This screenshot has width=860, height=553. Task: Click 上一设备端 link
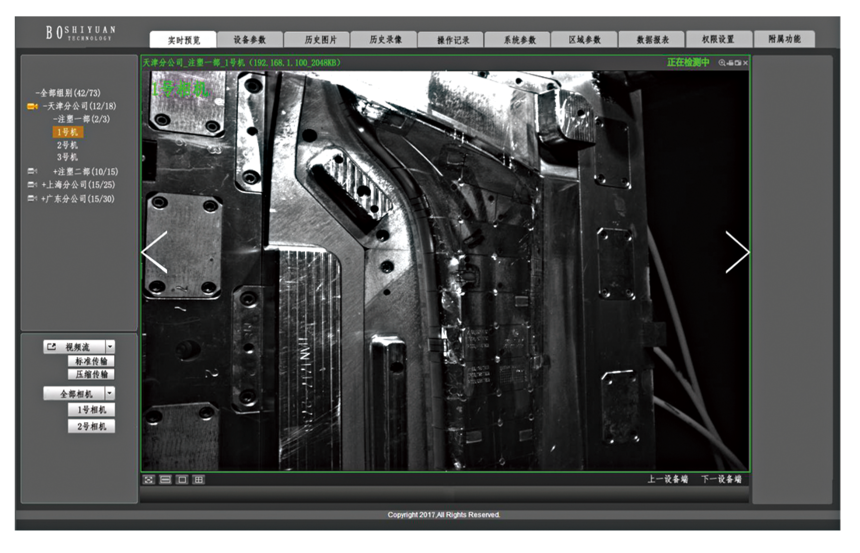coord(667,479)
